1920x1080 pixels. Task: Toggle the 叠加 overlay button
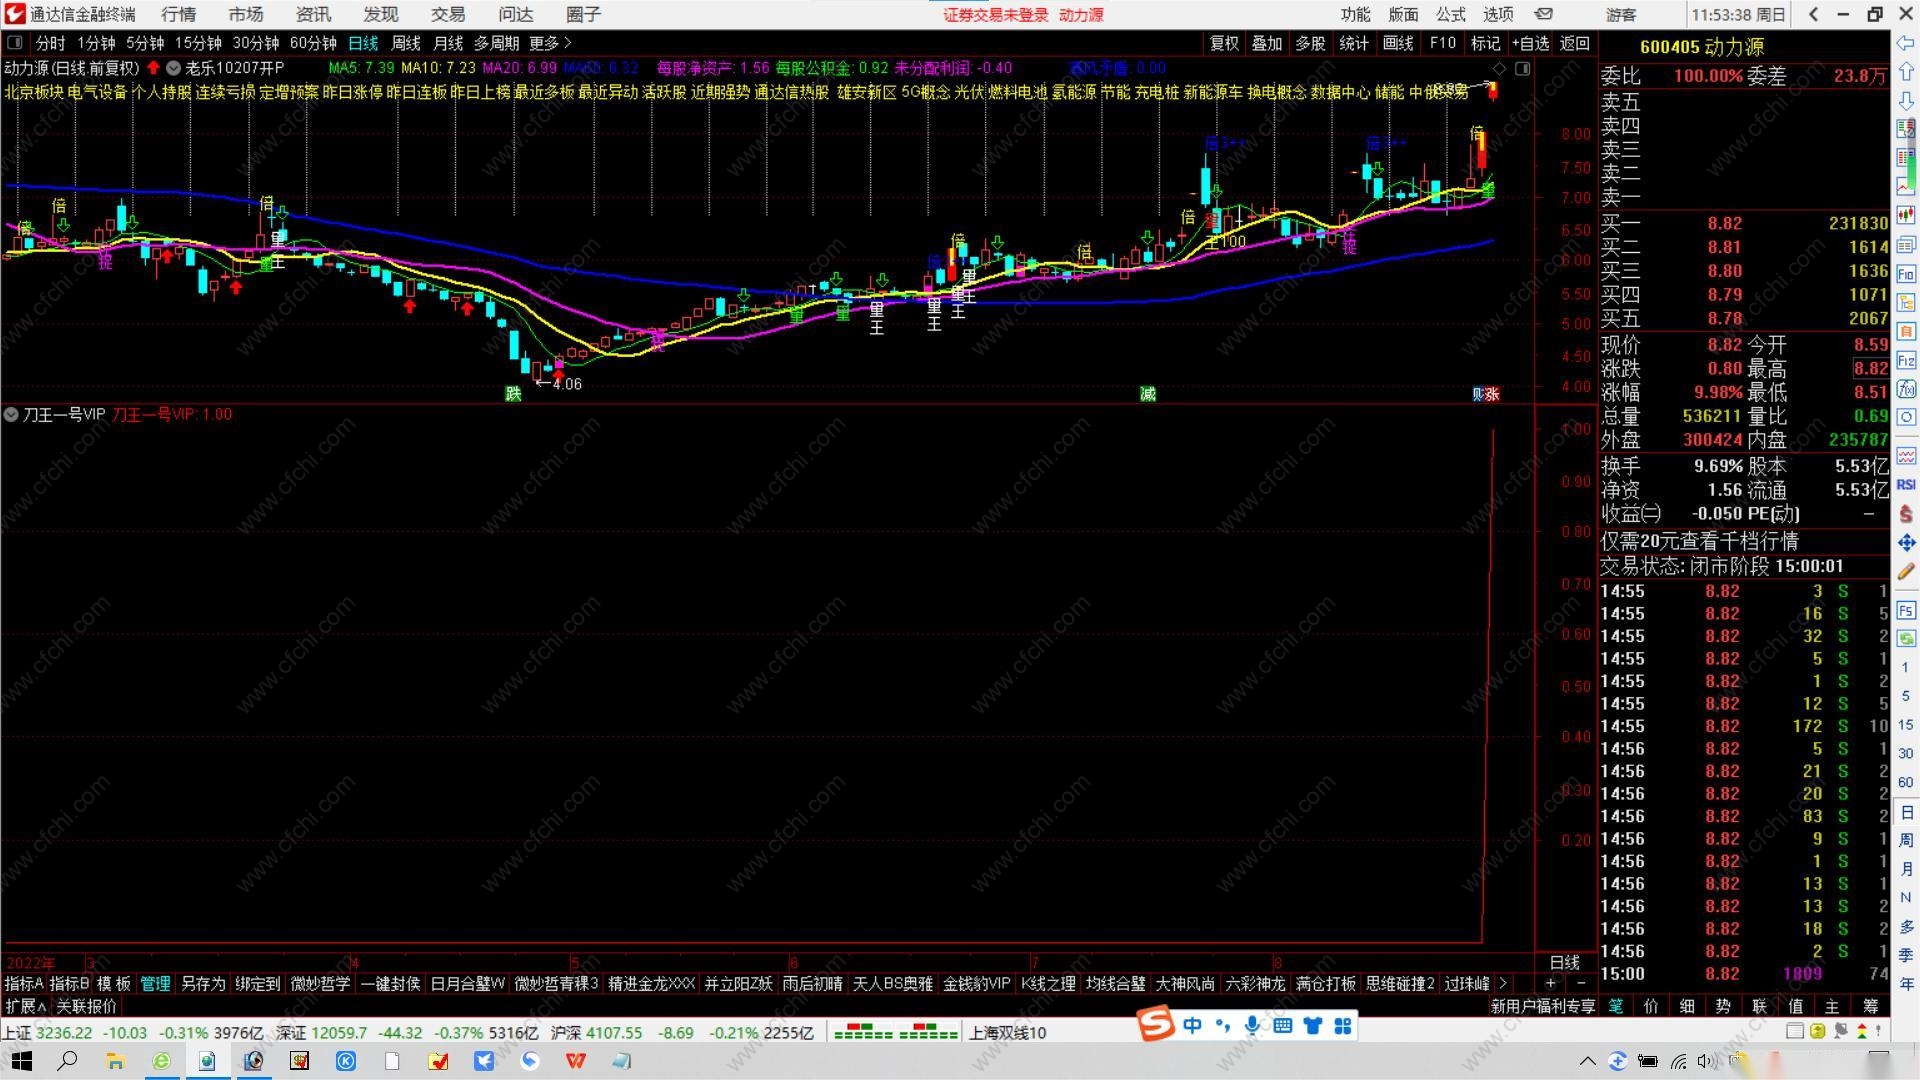[1267, 43]
